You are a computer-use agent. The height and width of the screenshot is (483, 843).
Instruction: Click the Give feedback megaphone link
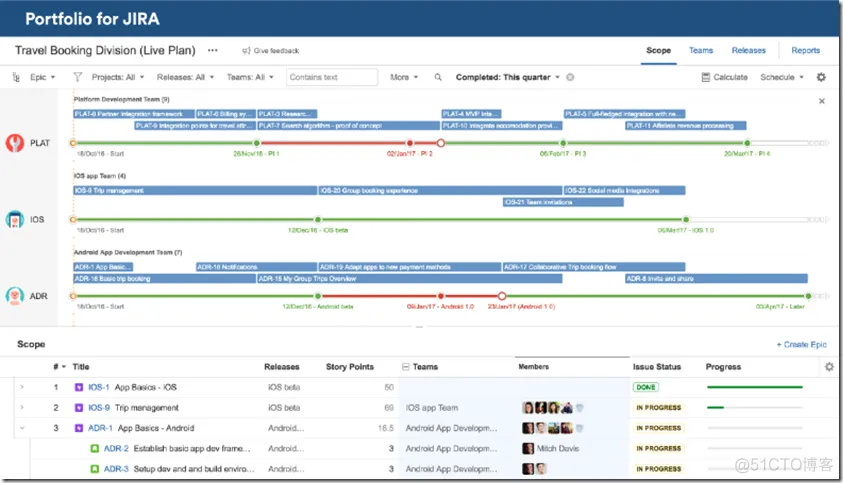tap(270, 51)
